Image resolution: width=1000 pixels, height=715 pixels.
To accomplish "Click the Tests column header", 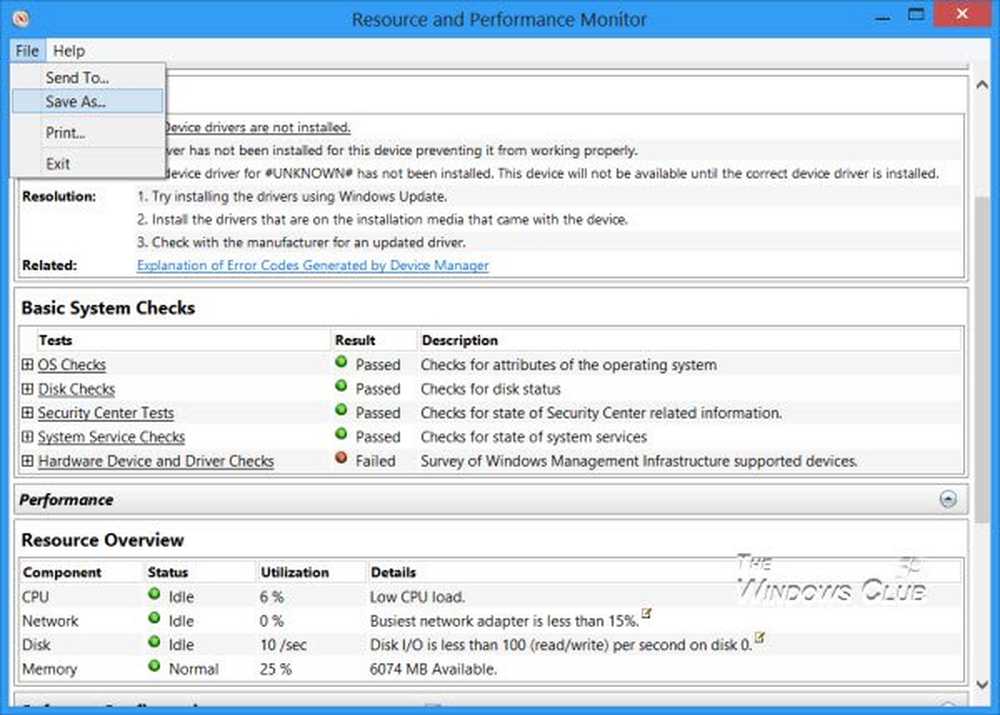I will tap(55, 341).
